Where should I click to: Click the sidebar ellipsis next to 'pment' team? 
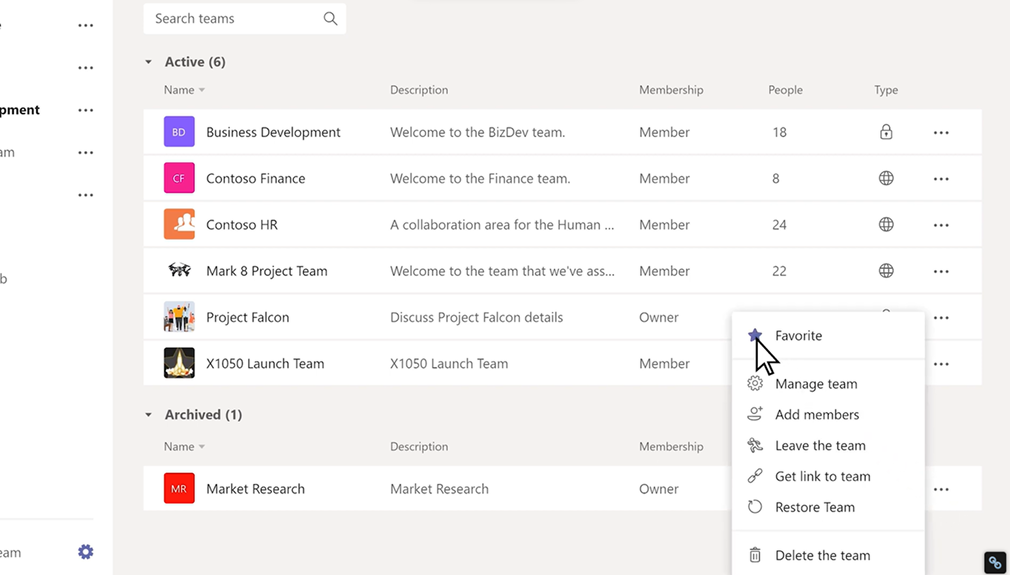pos(86,110)
